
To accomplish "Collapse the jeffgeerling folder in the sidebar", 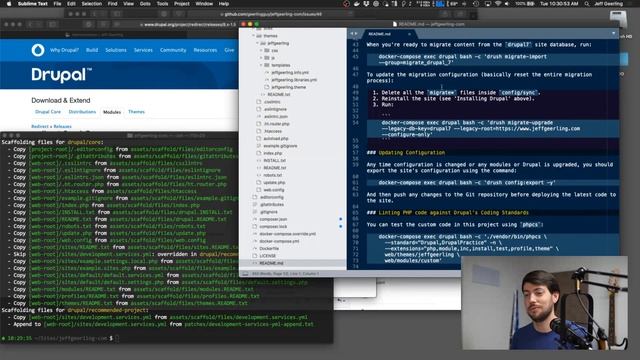I will click(x=257, y=43).
